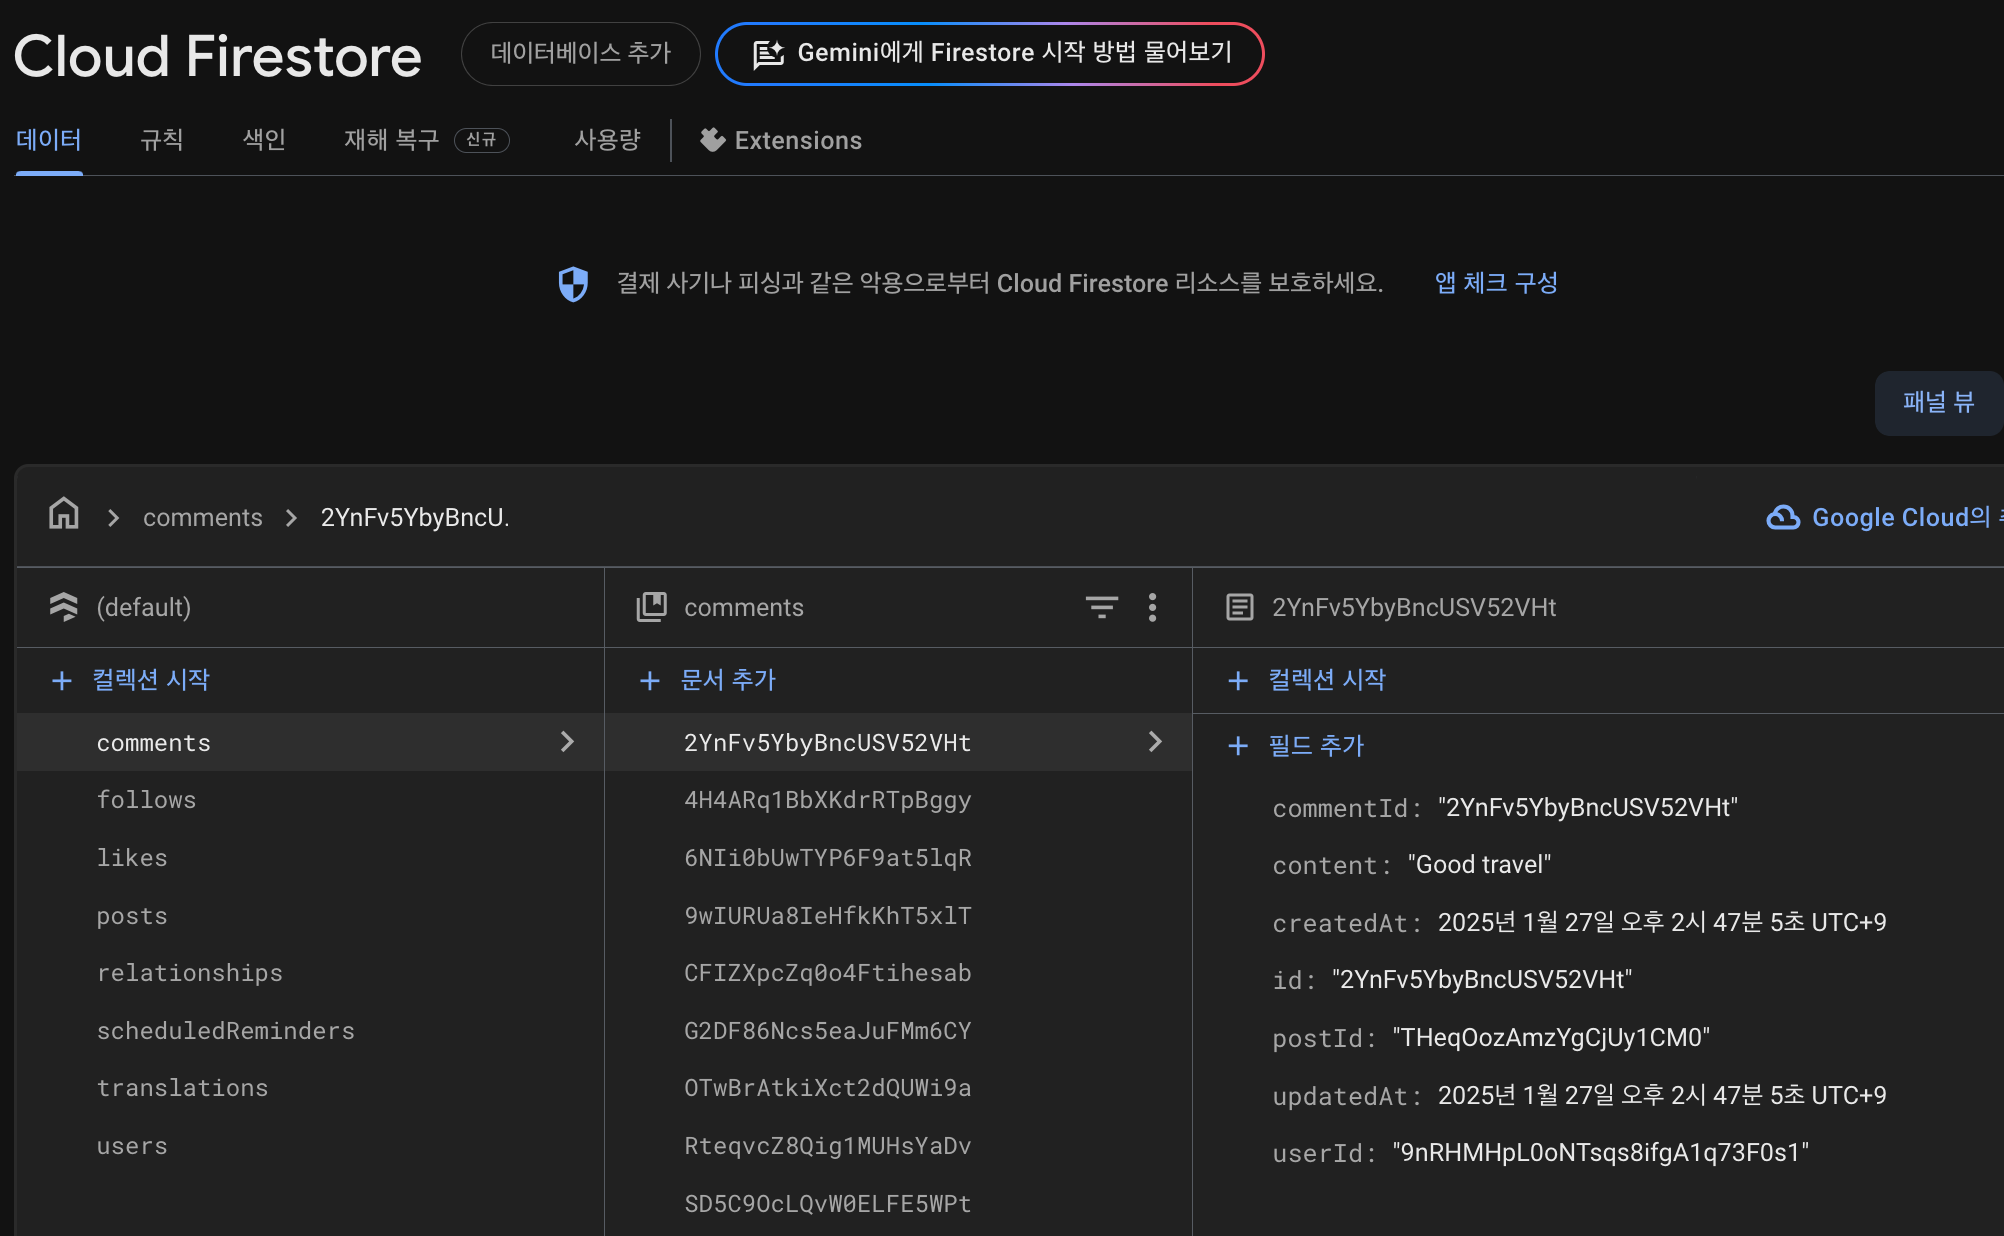Select the users collection
This screenshot has height=1236, width=2004.
point(132,1146)
